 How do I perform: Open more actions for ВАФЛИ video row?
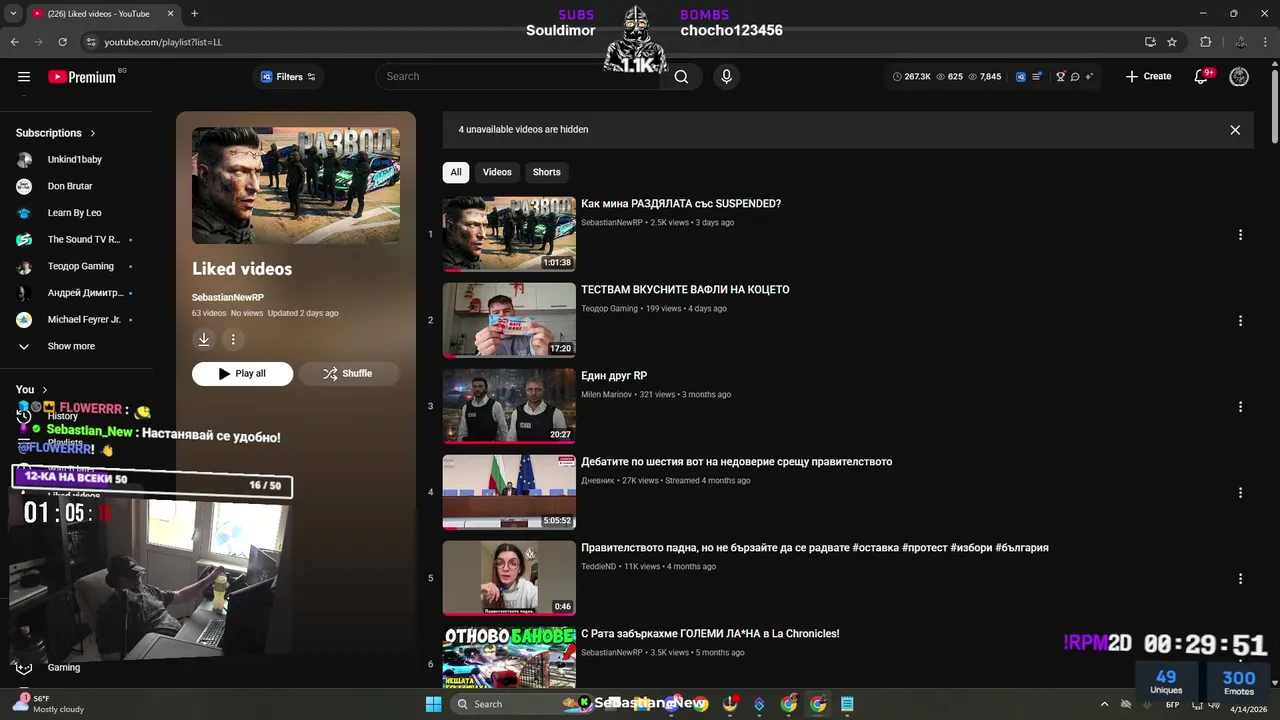tap(1240, 321)
